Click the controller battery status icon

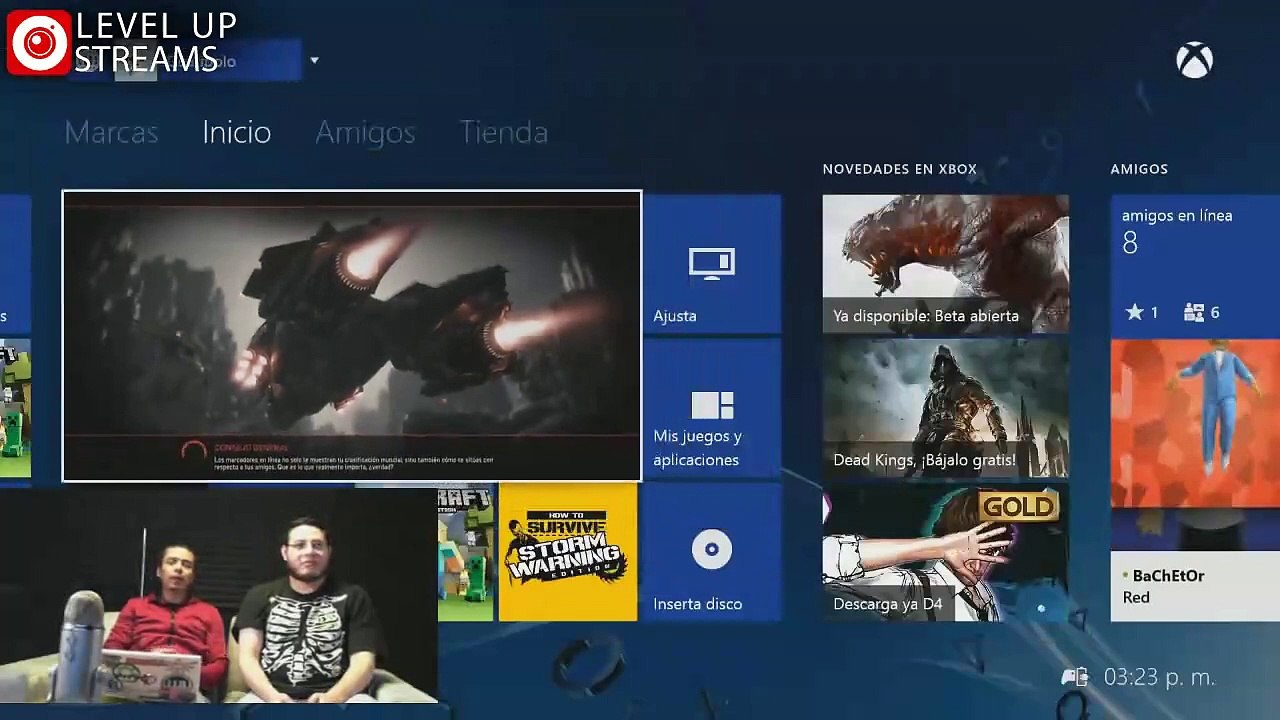click(x=1075, y=678)
